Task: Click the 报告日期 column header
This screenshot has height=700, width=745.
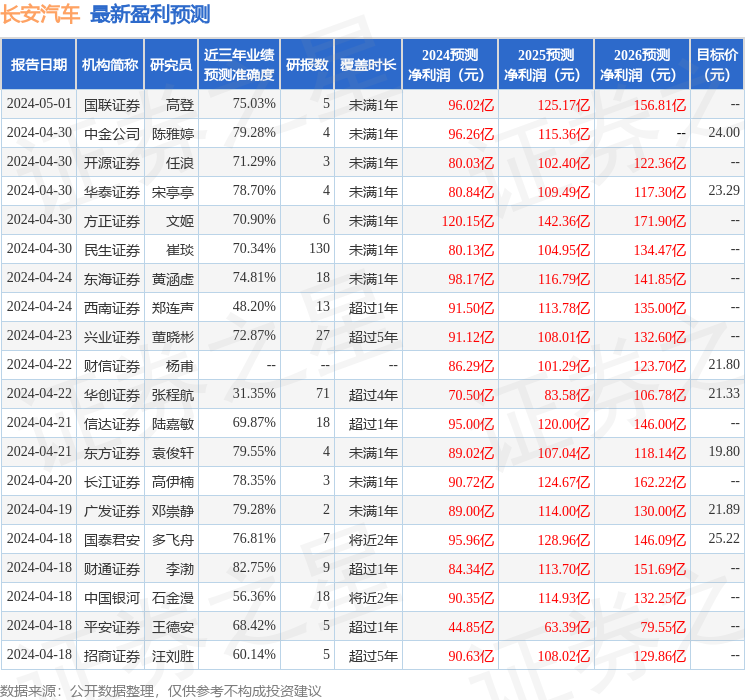Action: [38, 65]
